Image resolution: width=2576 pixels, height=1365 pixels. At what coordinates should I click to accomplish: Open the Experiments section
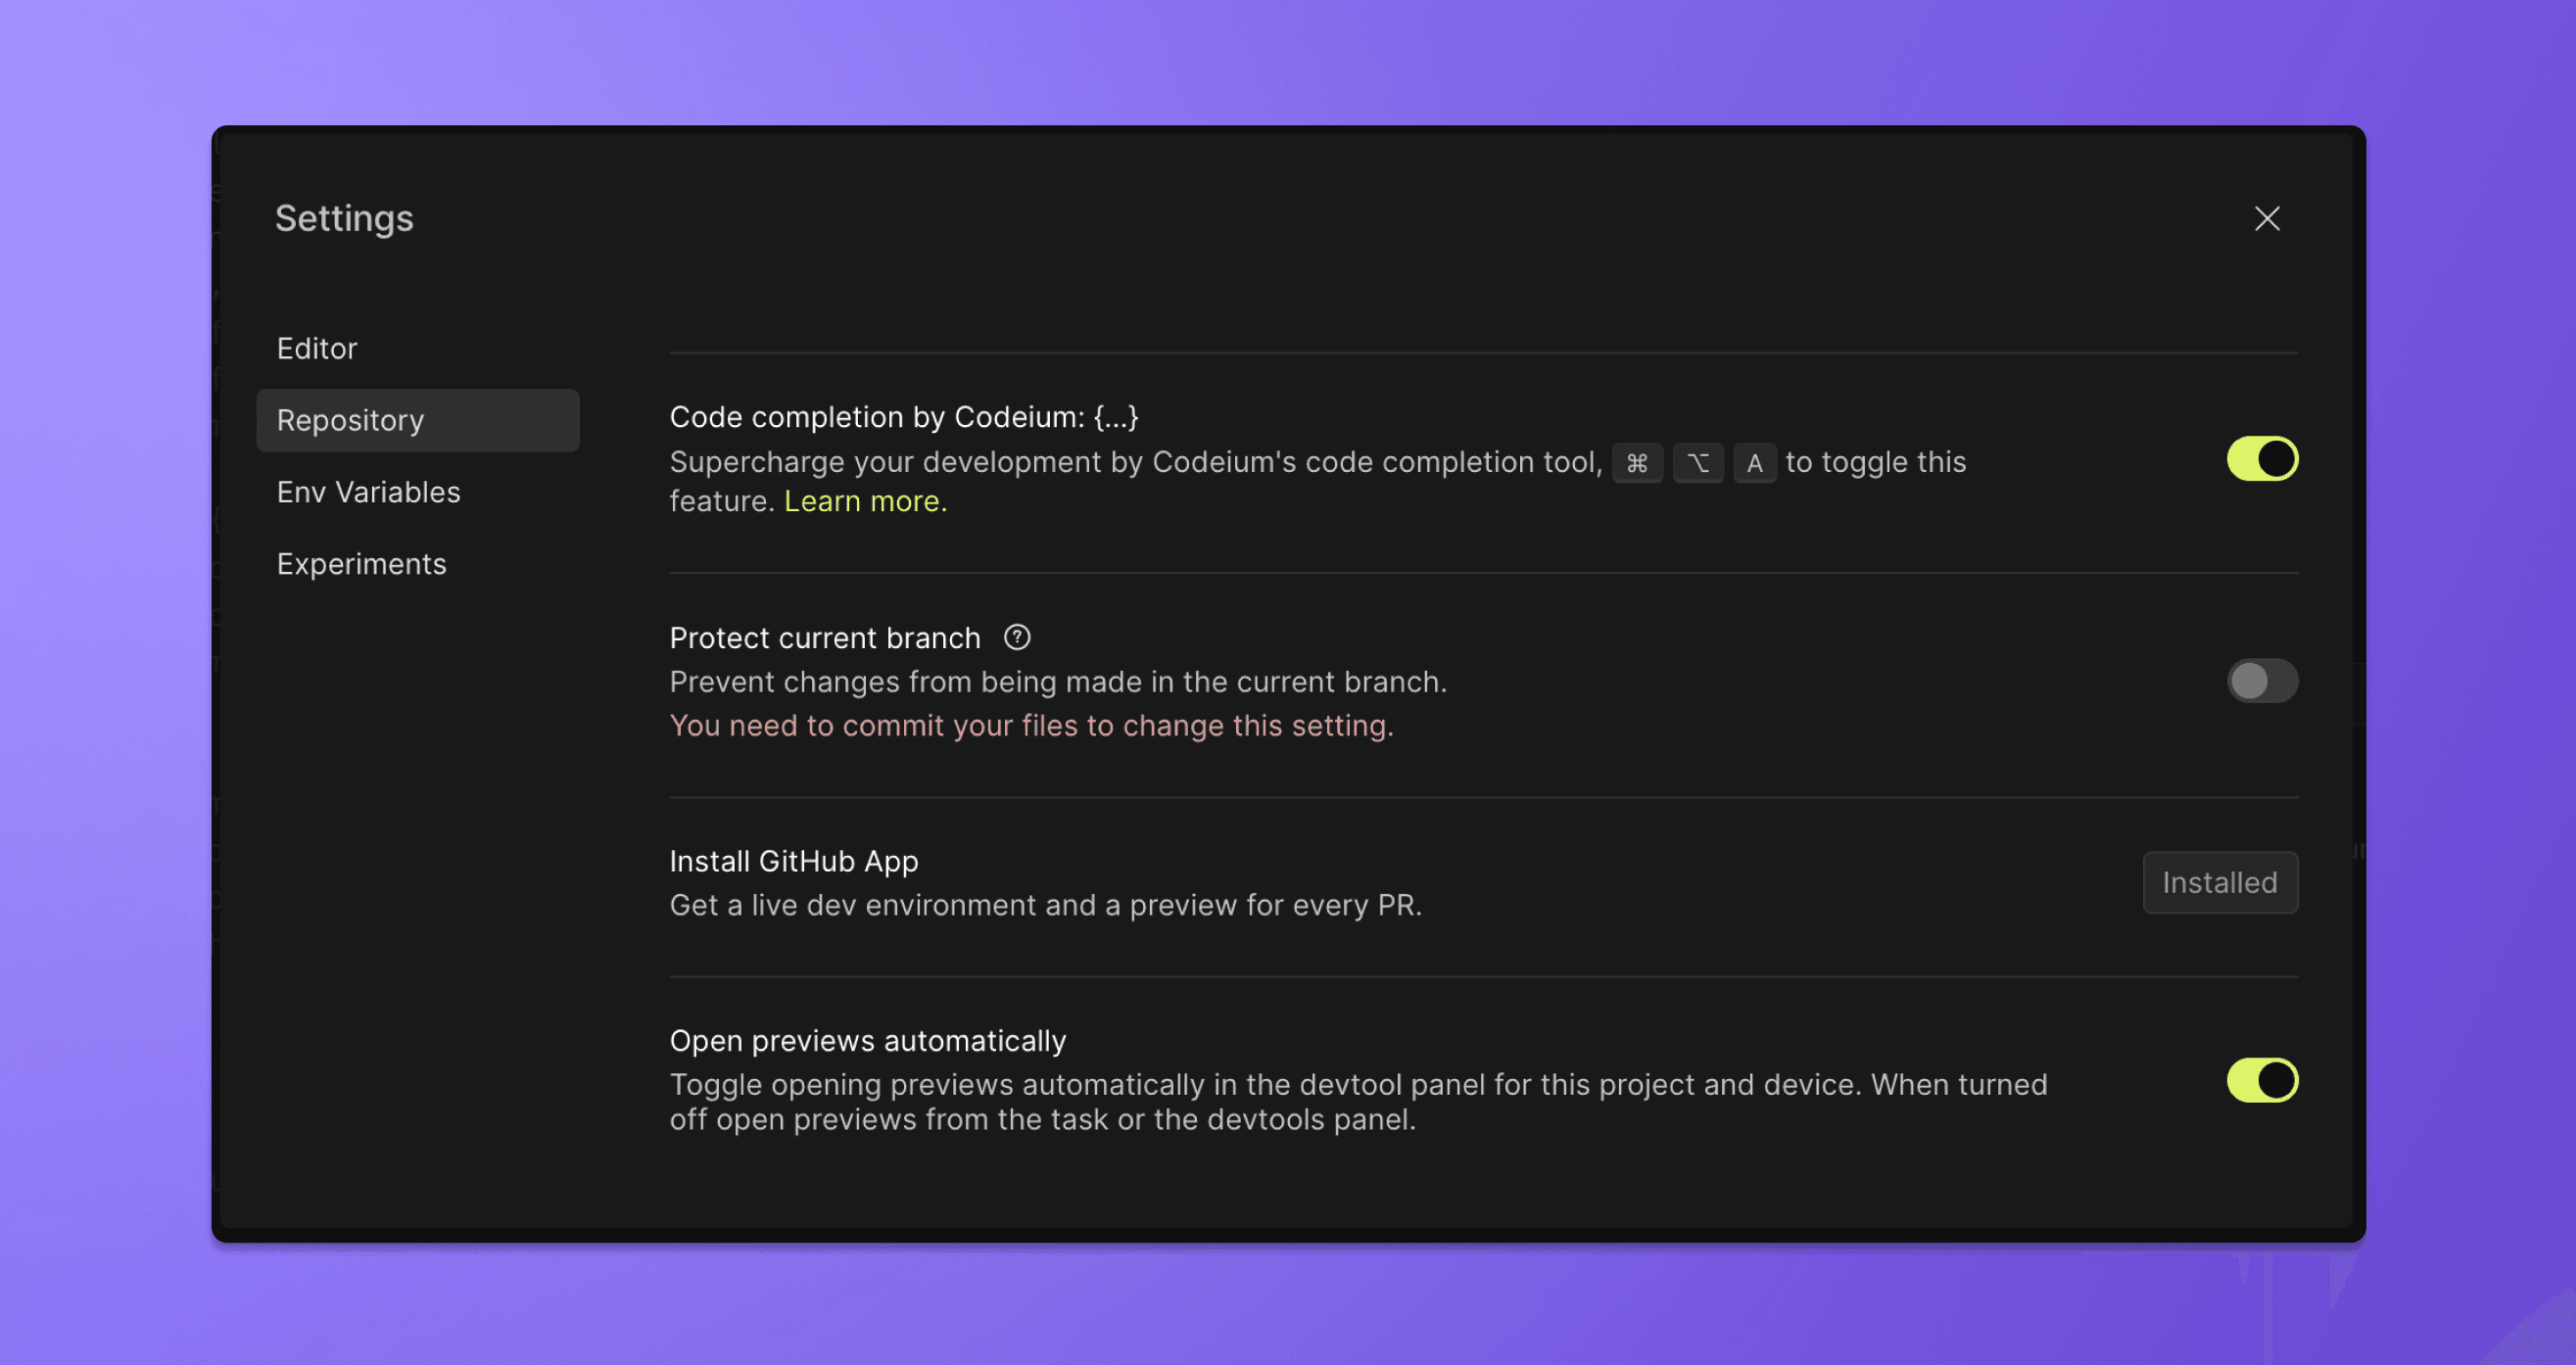coord(361,564)
